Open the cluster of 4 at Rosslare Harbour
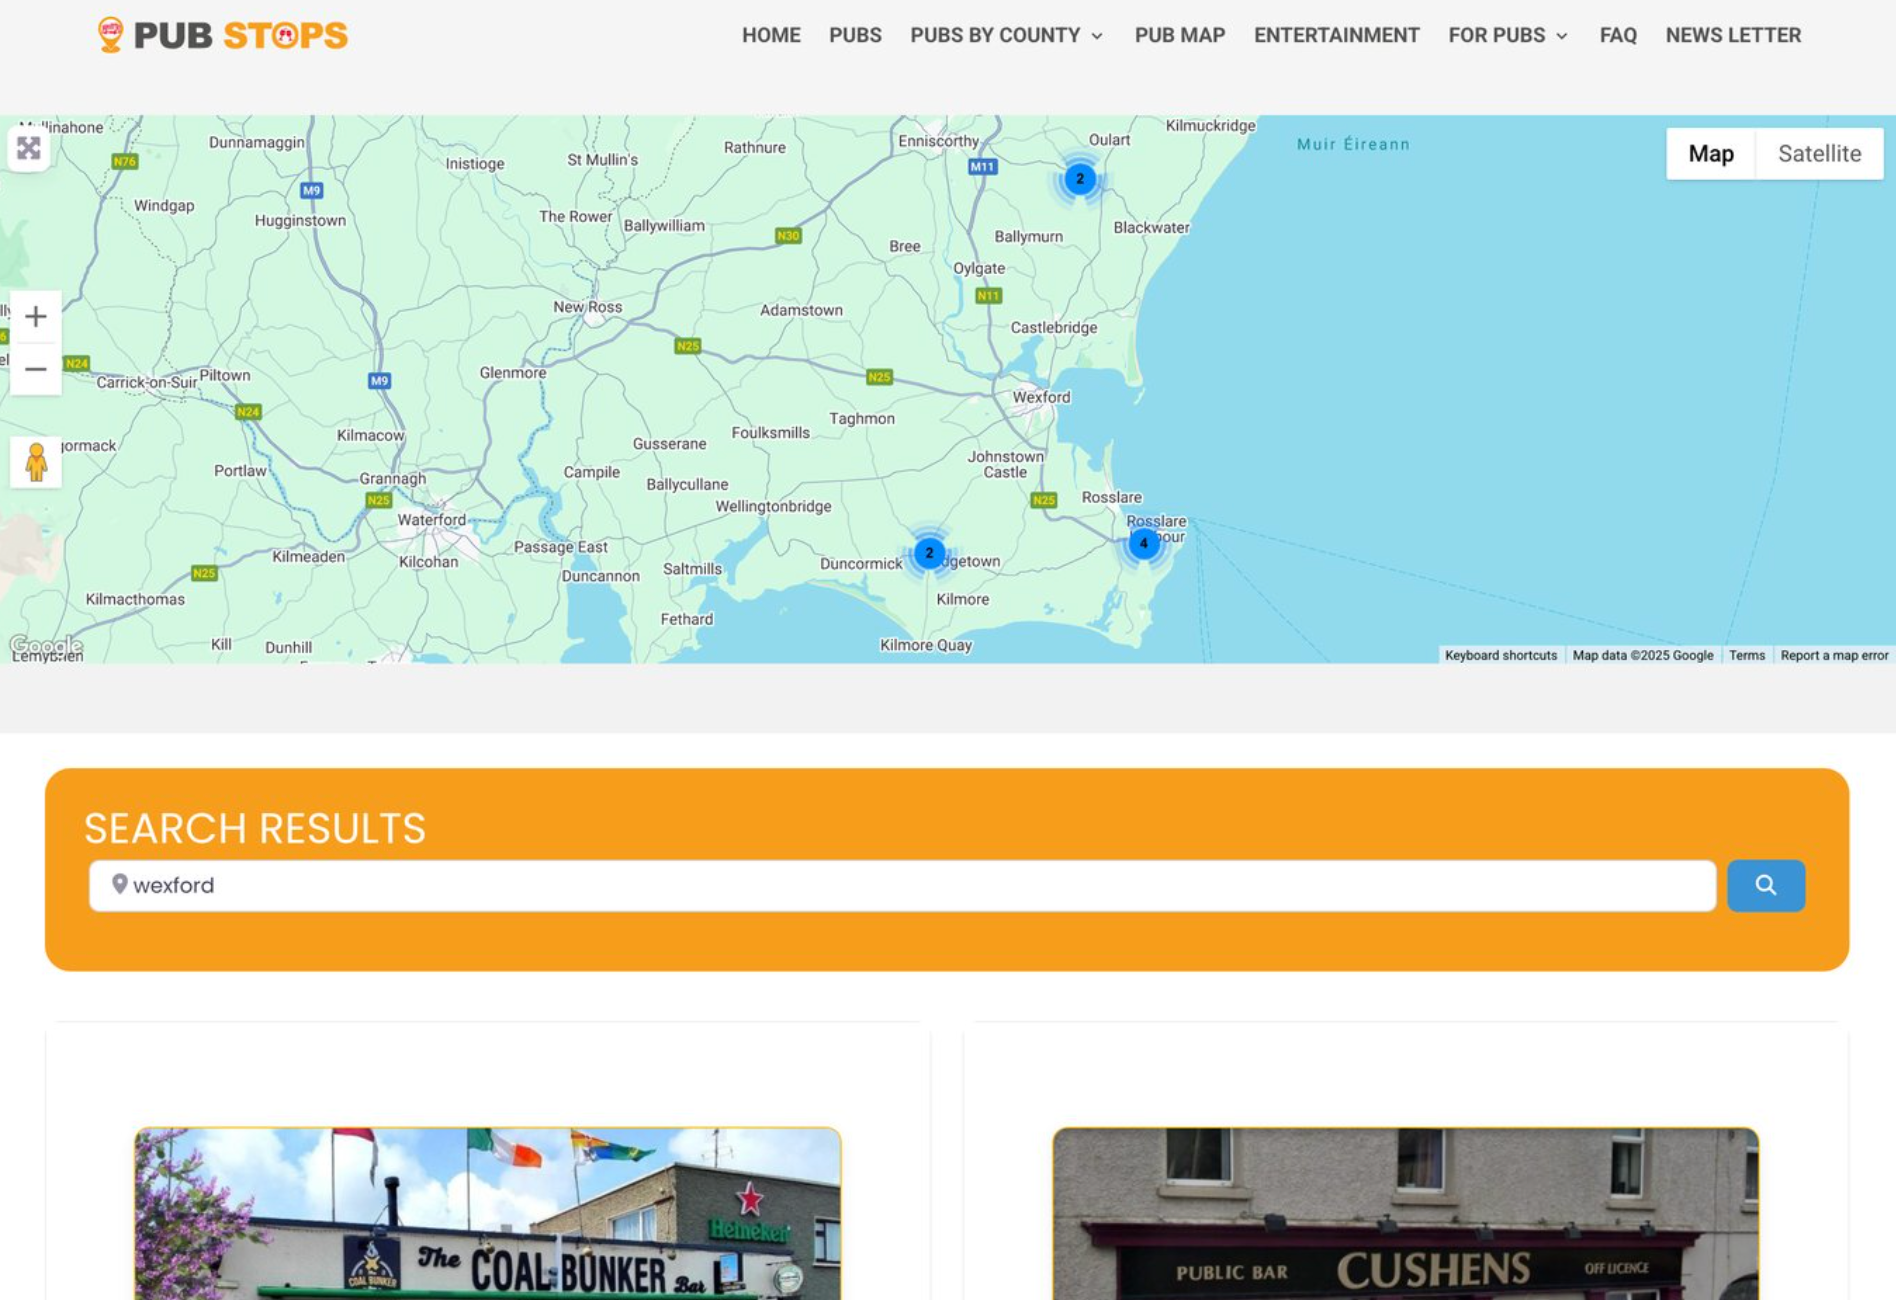This screenshot has width=1896, height=1300. click(x=1144, y=543)
